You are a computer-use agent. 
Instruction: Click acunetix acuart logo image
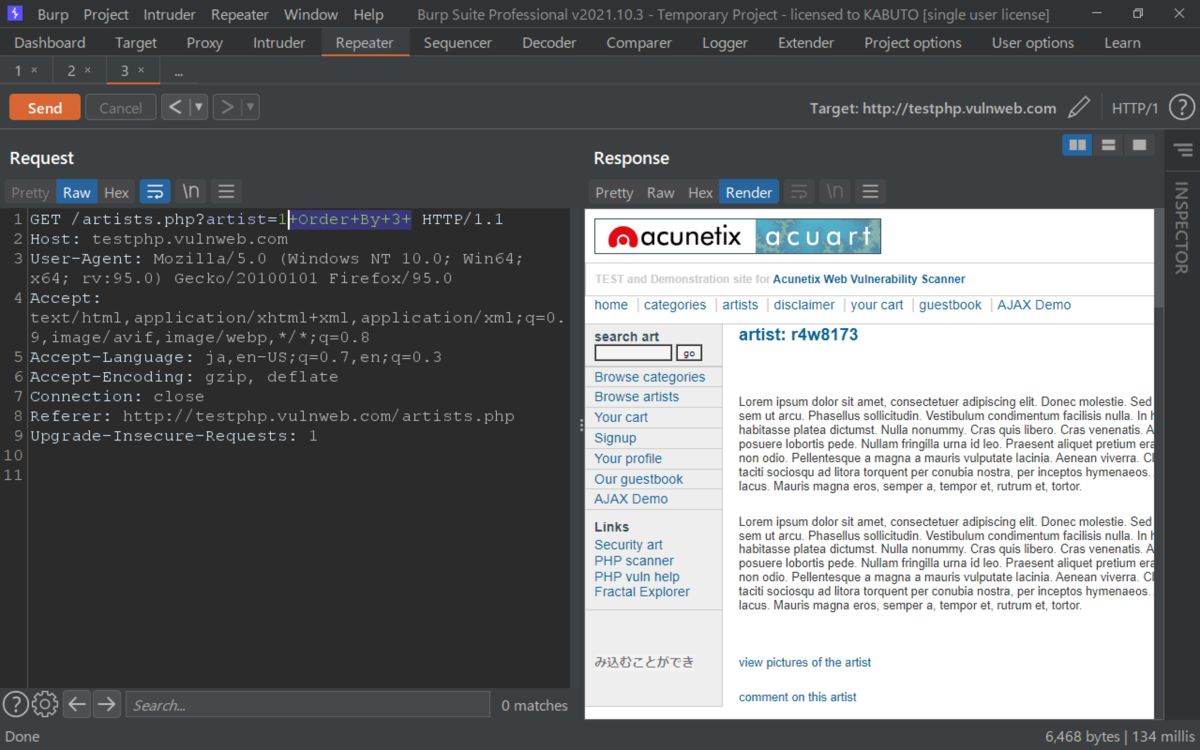[738, 236]
